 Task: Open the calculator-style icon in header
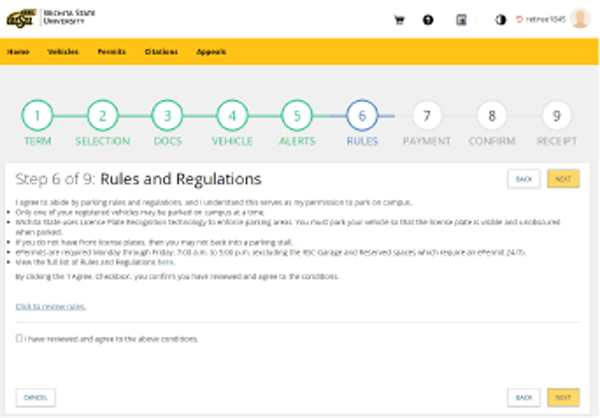tap(461, 19)
